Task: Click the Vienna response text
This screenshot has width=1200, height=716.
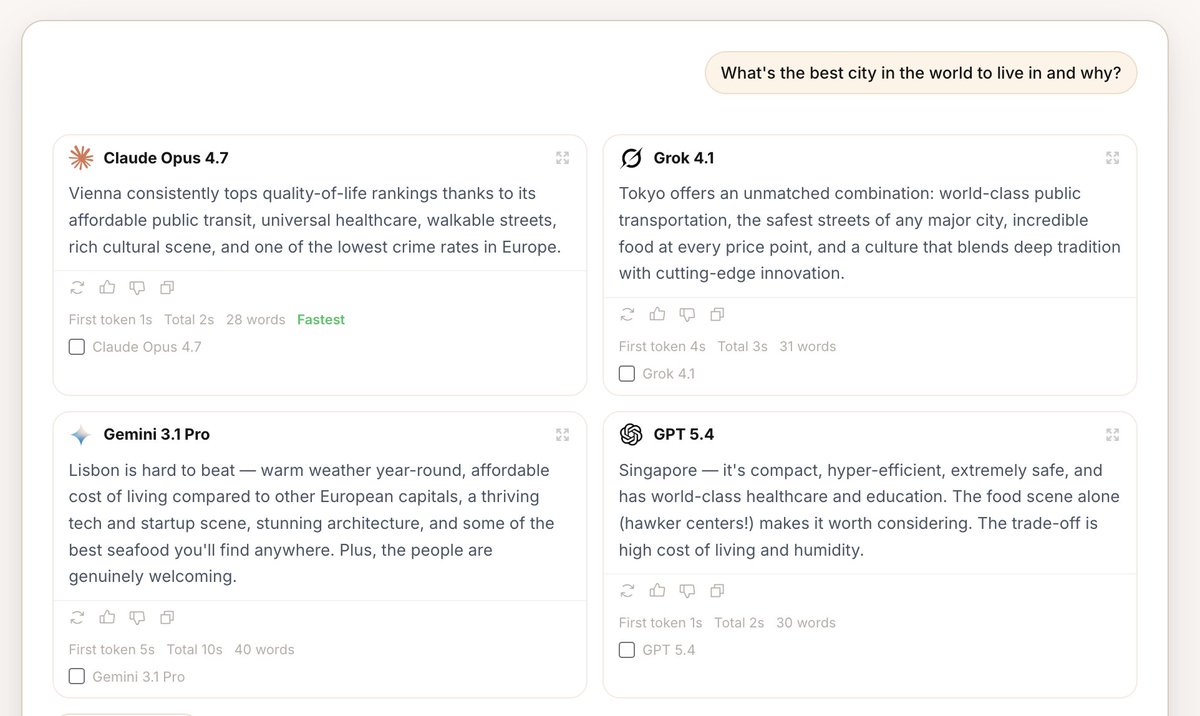Action: pyautogui.click(x=315, y=220)
